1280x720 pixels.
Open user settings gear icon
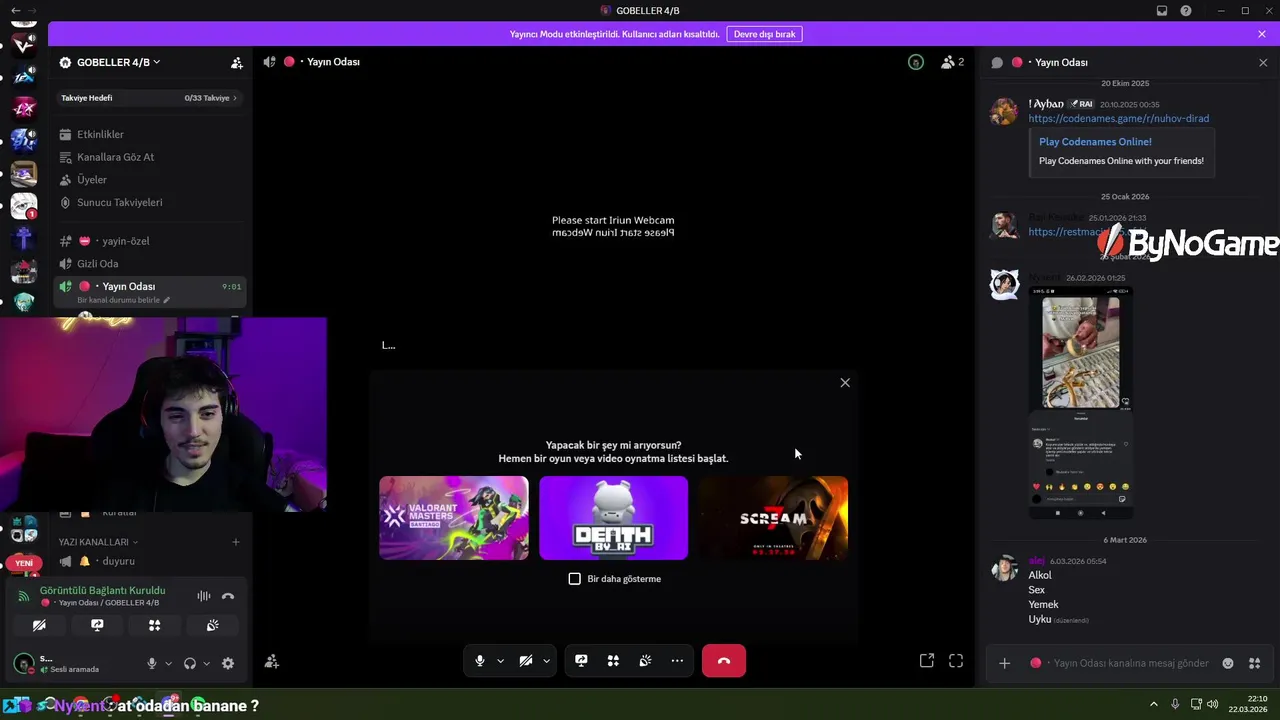tap(228, 663)
